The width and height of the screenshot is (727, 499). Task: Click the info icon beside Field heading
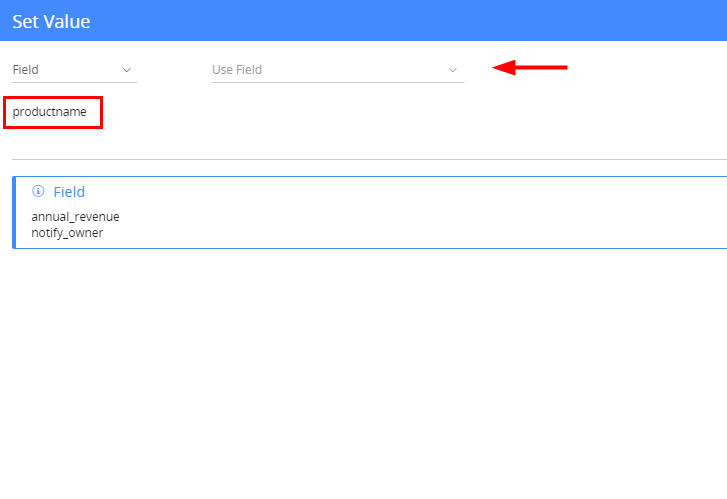[x=38, y=191]
